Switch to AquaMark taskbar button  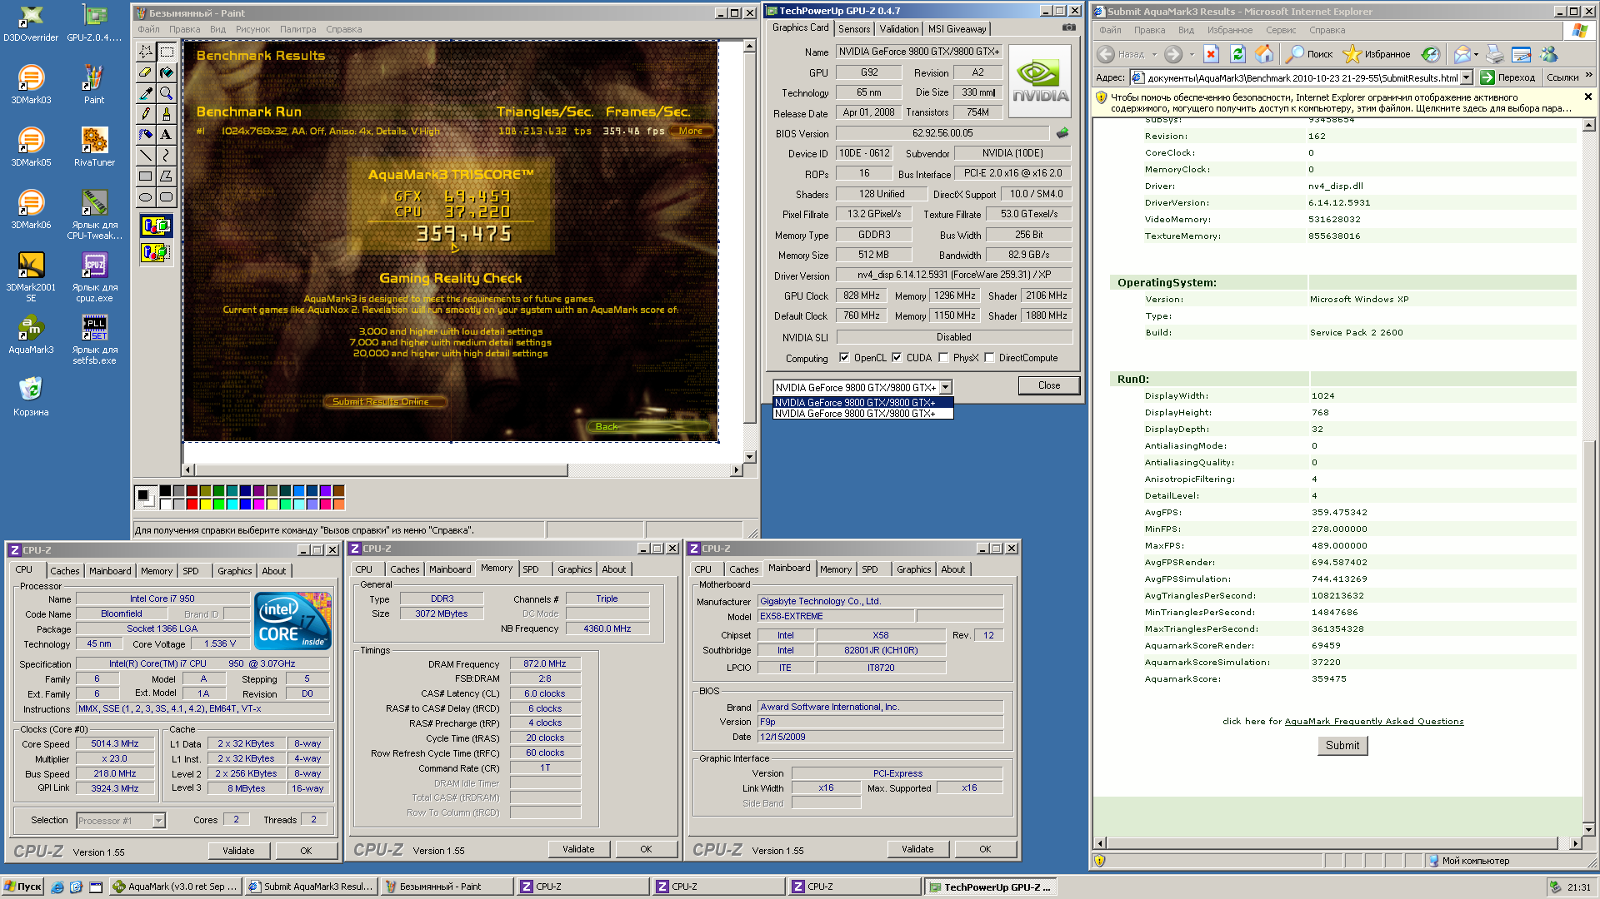click(175, 886)
